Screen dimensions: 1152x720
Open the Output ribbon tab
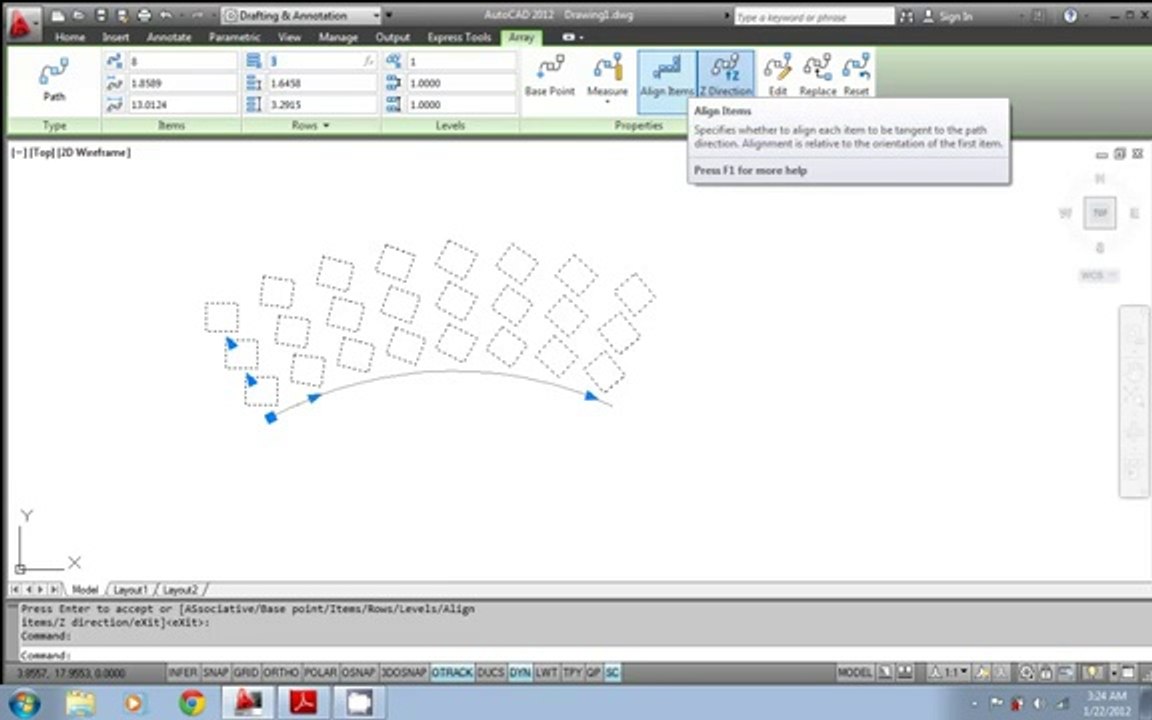tap(392, 37)
